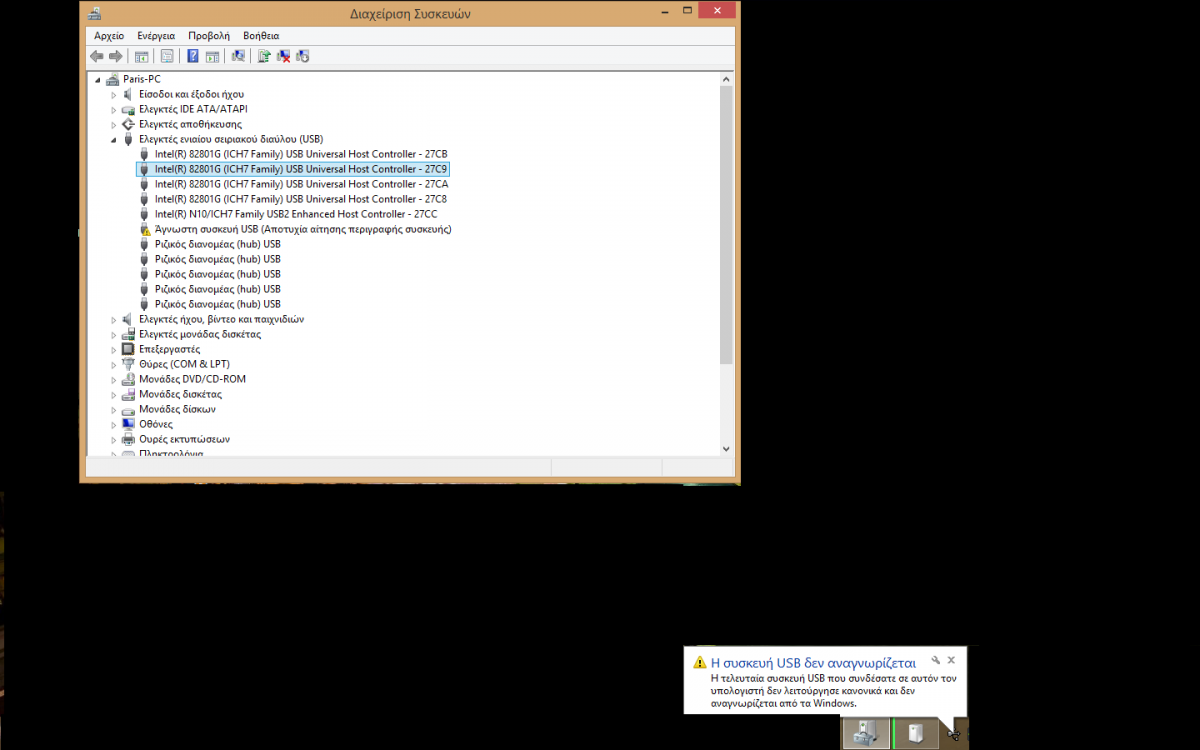
Task: Go forward with the toolbar Forward arrow
Action: (116, 56)
